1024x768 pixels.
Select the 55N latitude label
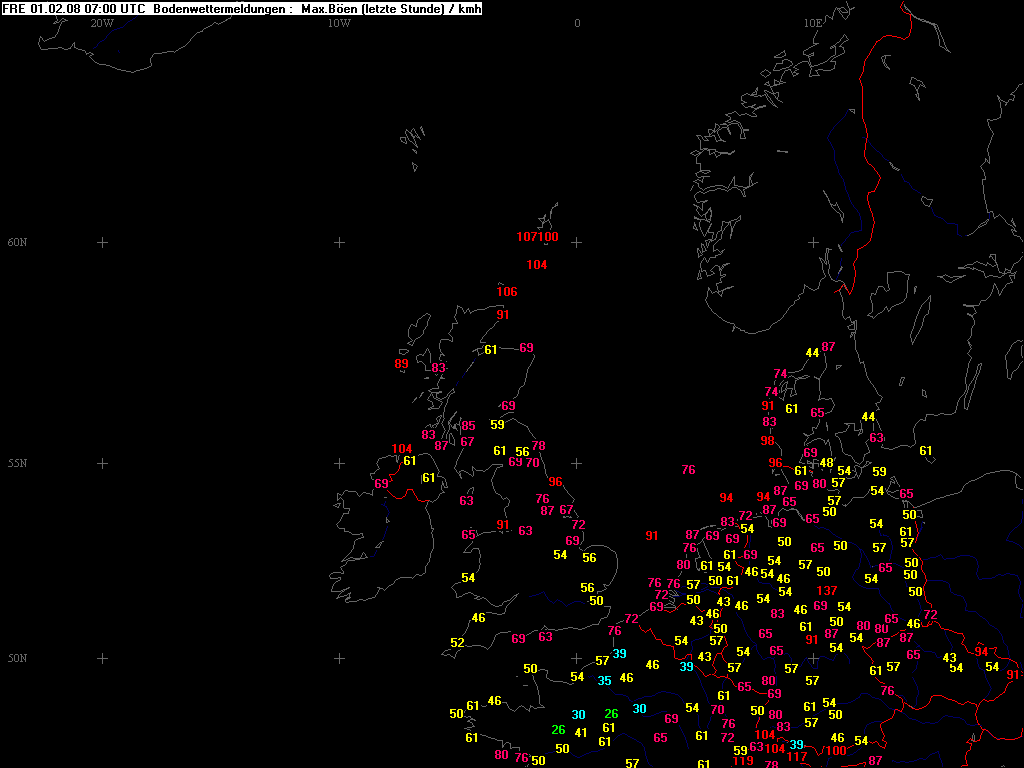pyautogui.click(x=18, y=464)
